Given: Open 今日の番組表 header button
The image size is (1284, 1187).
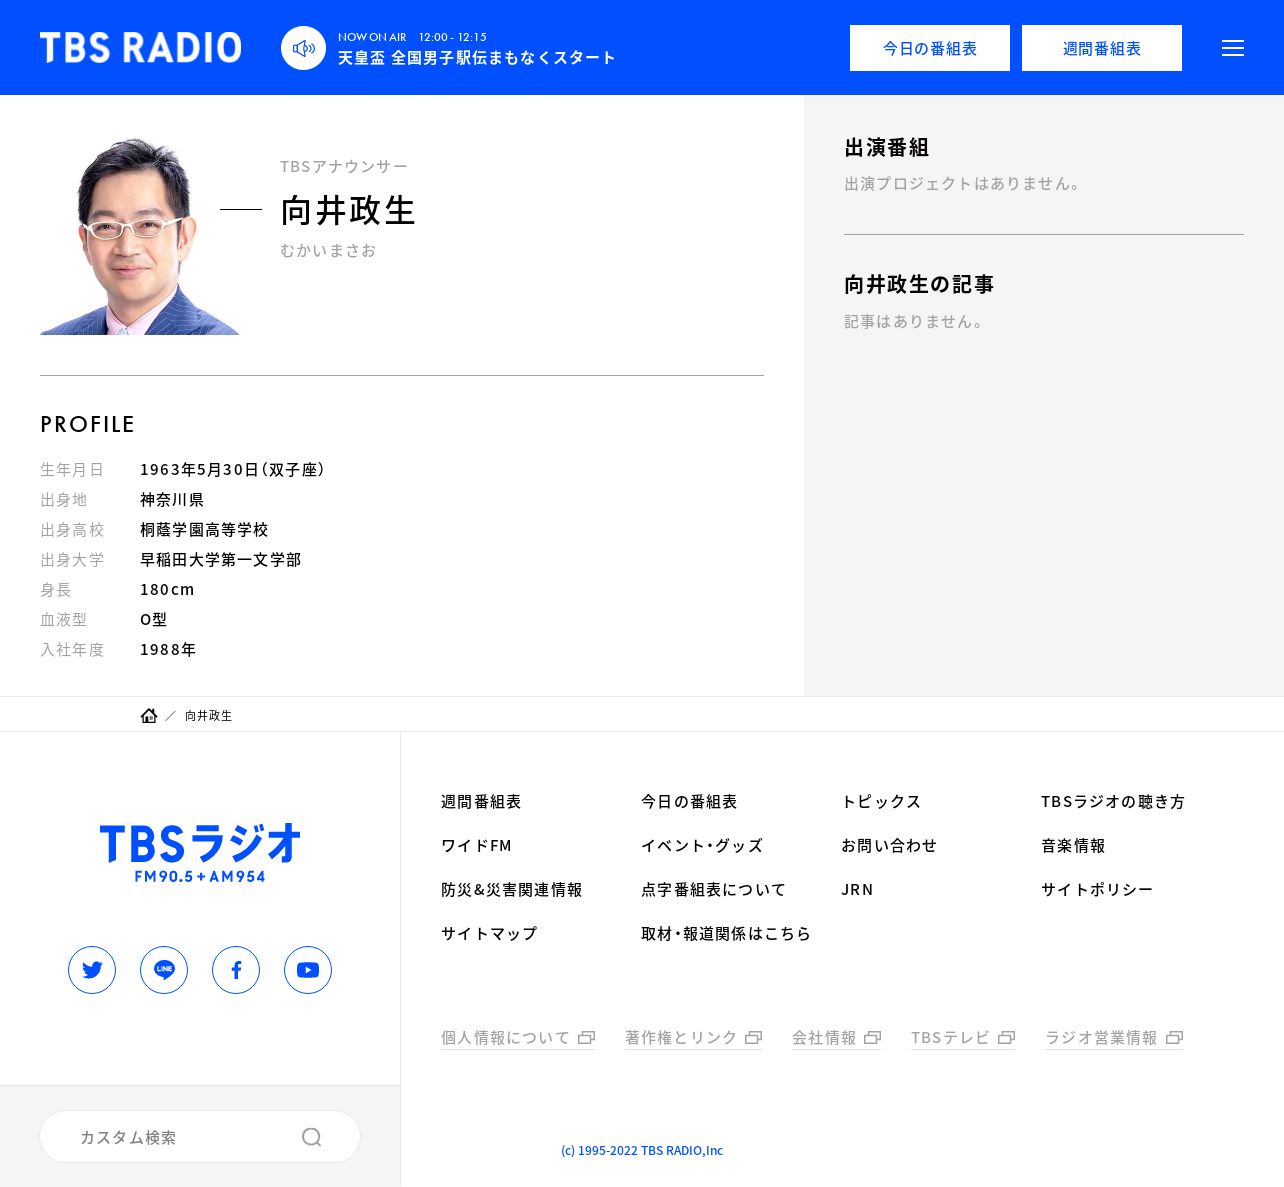Looking at the screenshot, I should coord(929,48).
